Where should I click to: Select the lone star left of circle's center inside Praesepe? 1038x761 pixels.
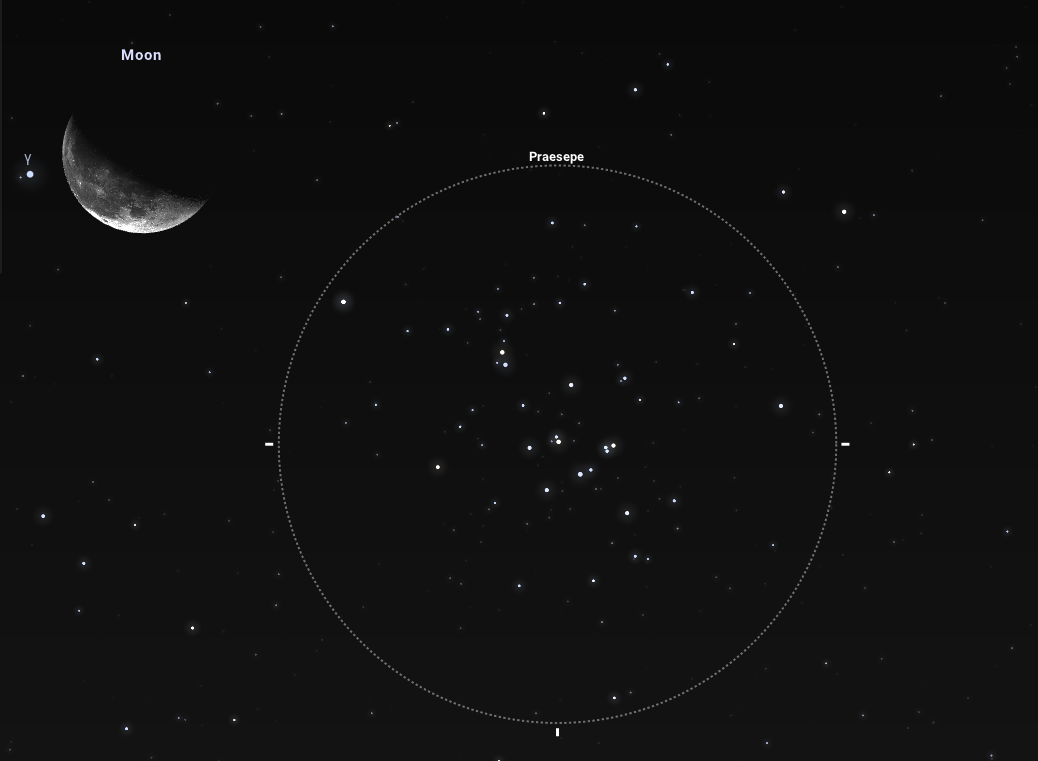[x=437, y=467]
